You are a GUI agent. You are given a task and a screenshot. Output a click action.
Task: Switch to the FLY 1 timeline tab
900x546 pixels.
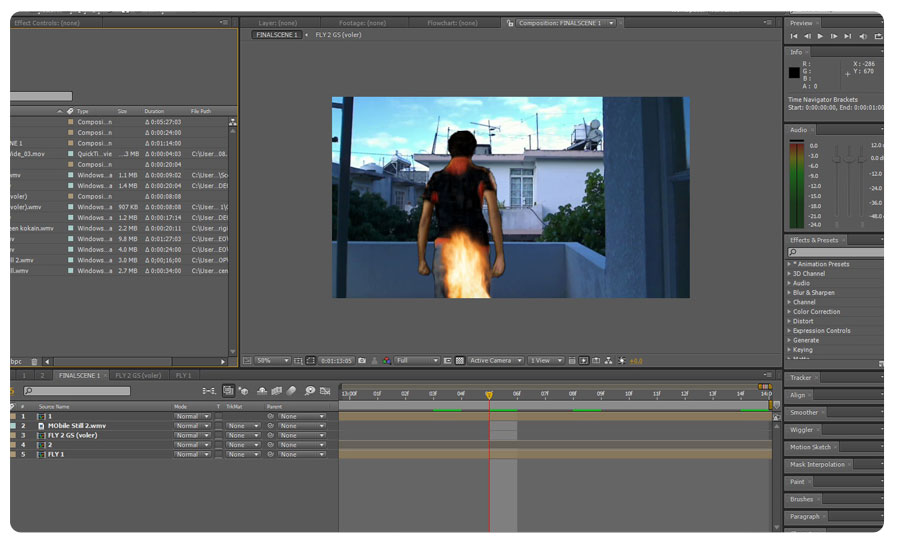184,376
